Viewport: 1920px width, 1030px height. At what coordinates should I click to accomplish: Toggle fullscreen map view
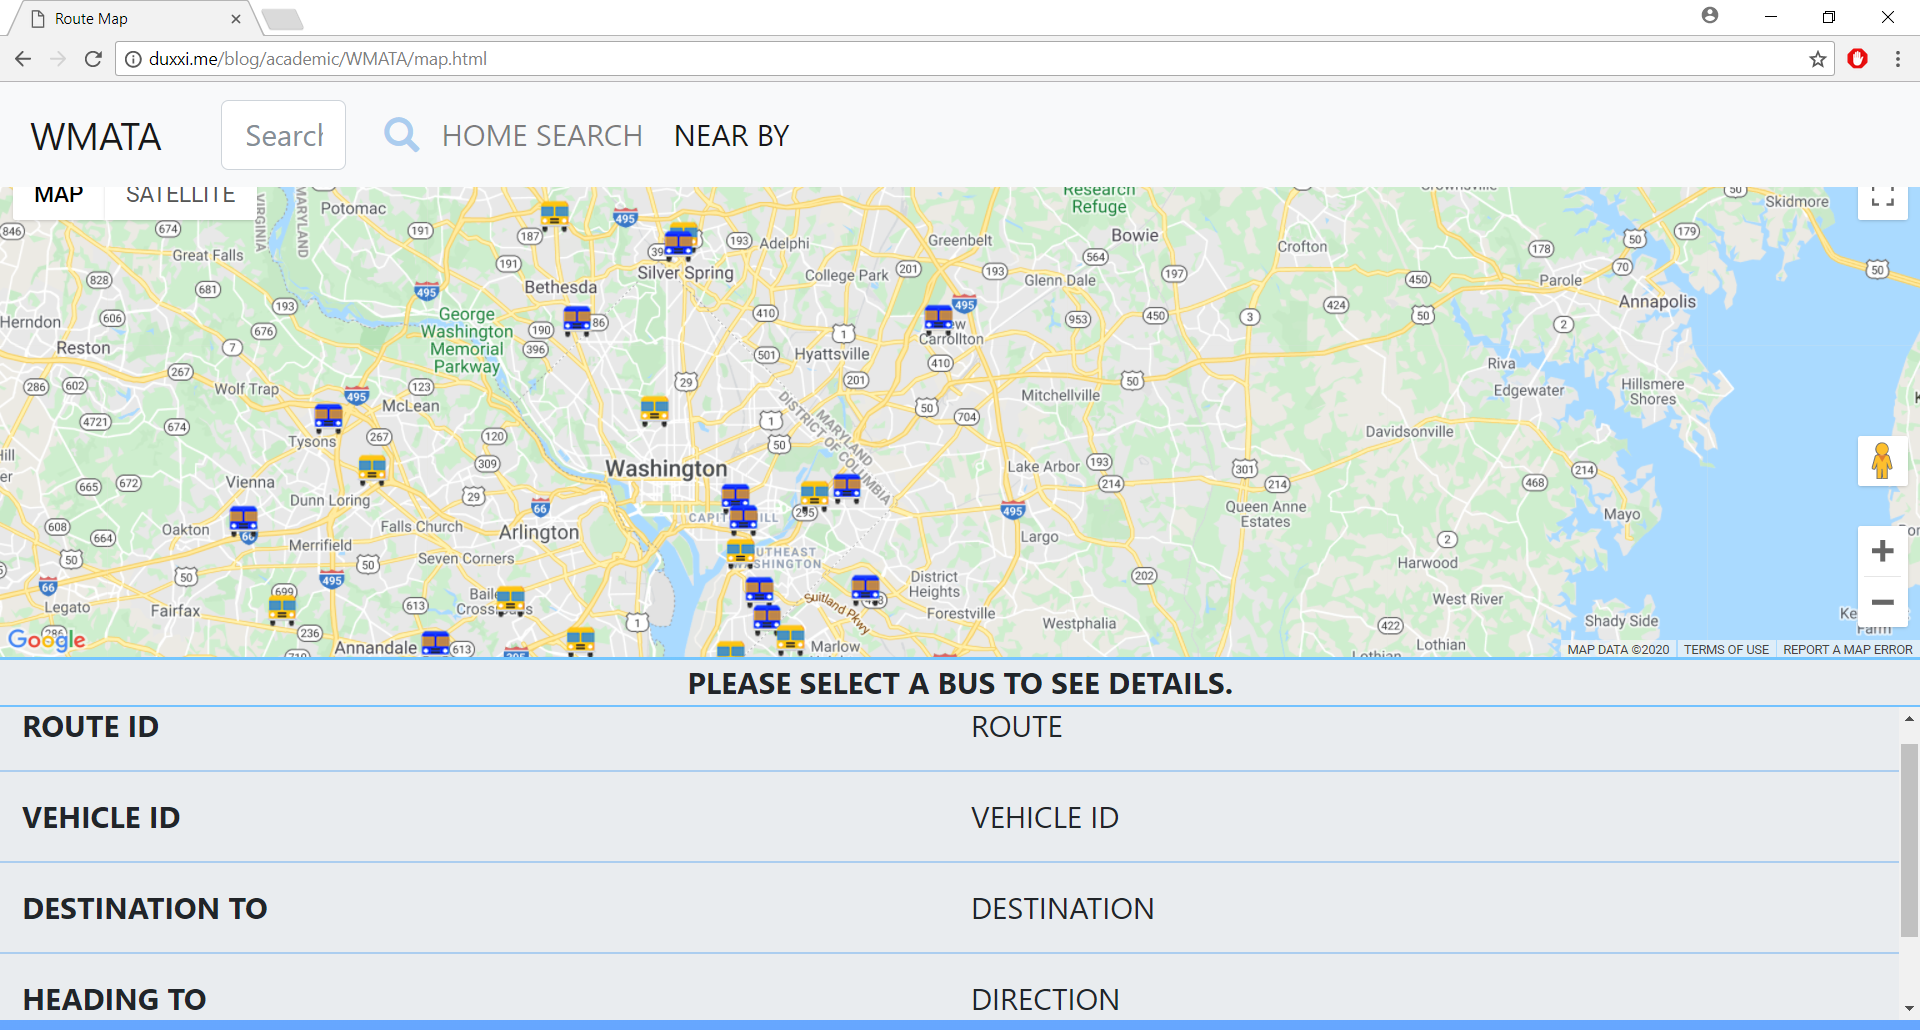coord(1882,197)
